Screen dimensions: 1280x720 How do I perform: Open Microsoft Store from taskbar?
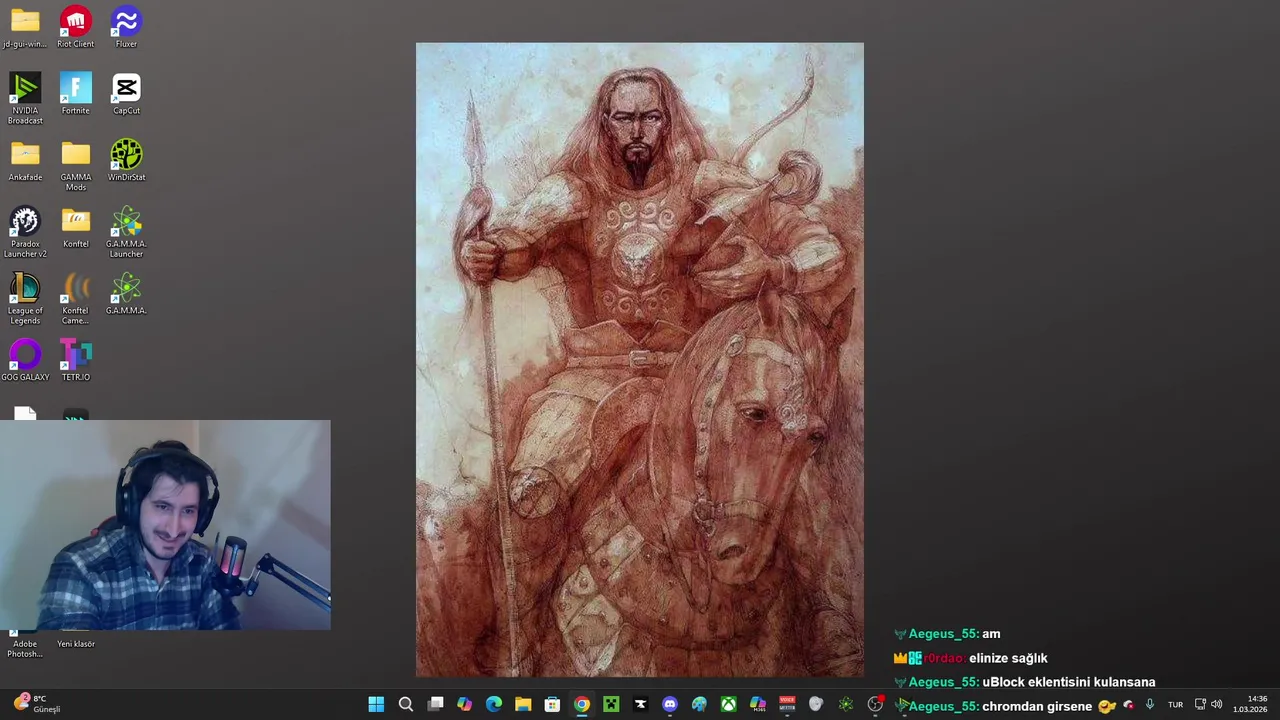(x=552, y=705)
